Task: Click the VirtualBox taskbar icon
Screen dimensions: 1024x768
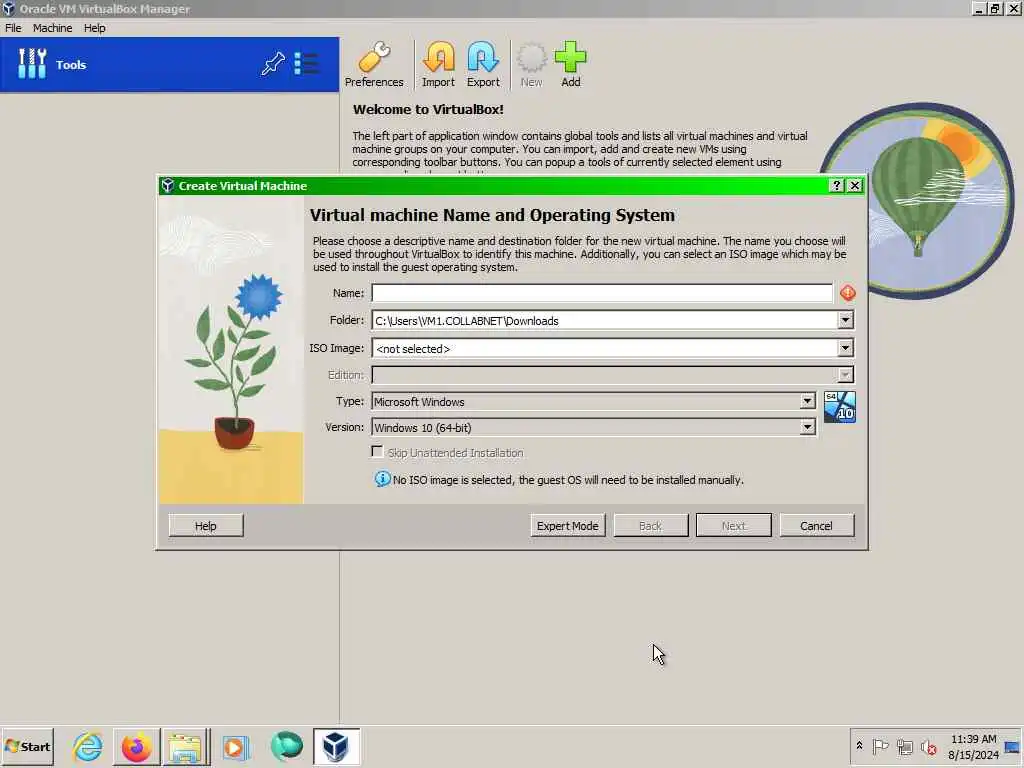Action: click(x=336, y=746)
